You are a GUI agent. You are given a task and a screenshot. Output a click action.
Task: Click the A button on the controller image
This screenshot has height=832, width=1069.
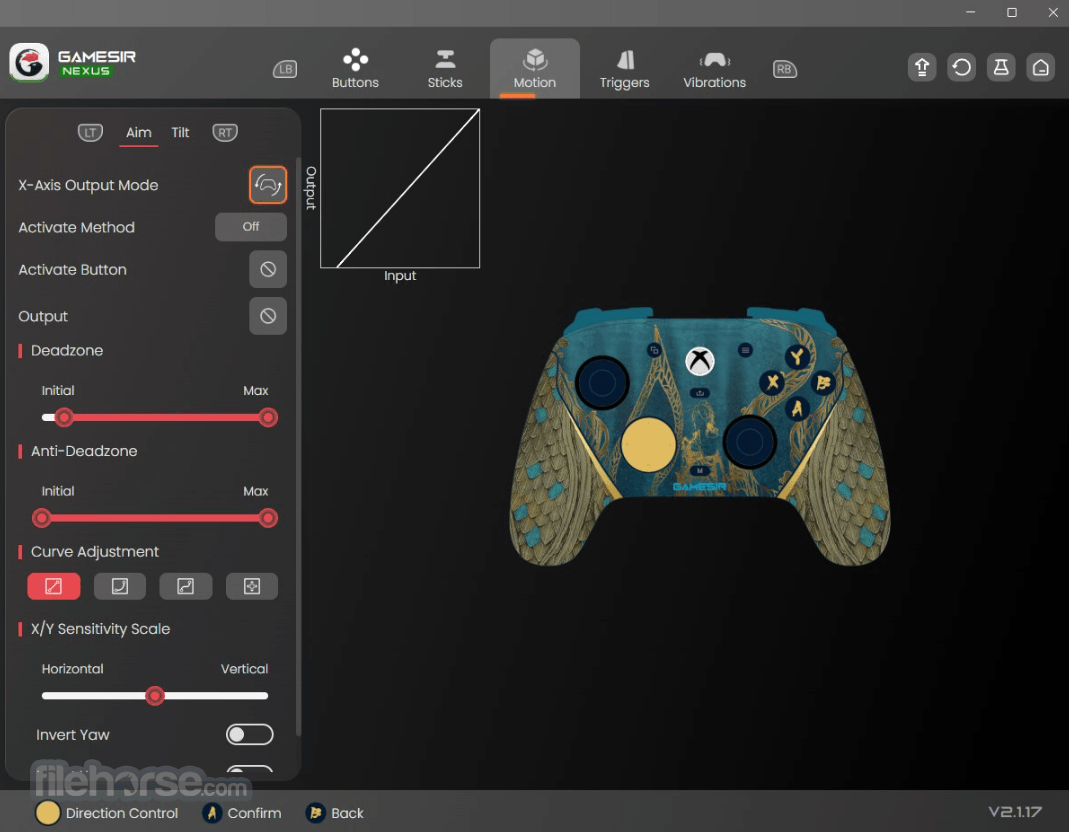click(797, 408)
